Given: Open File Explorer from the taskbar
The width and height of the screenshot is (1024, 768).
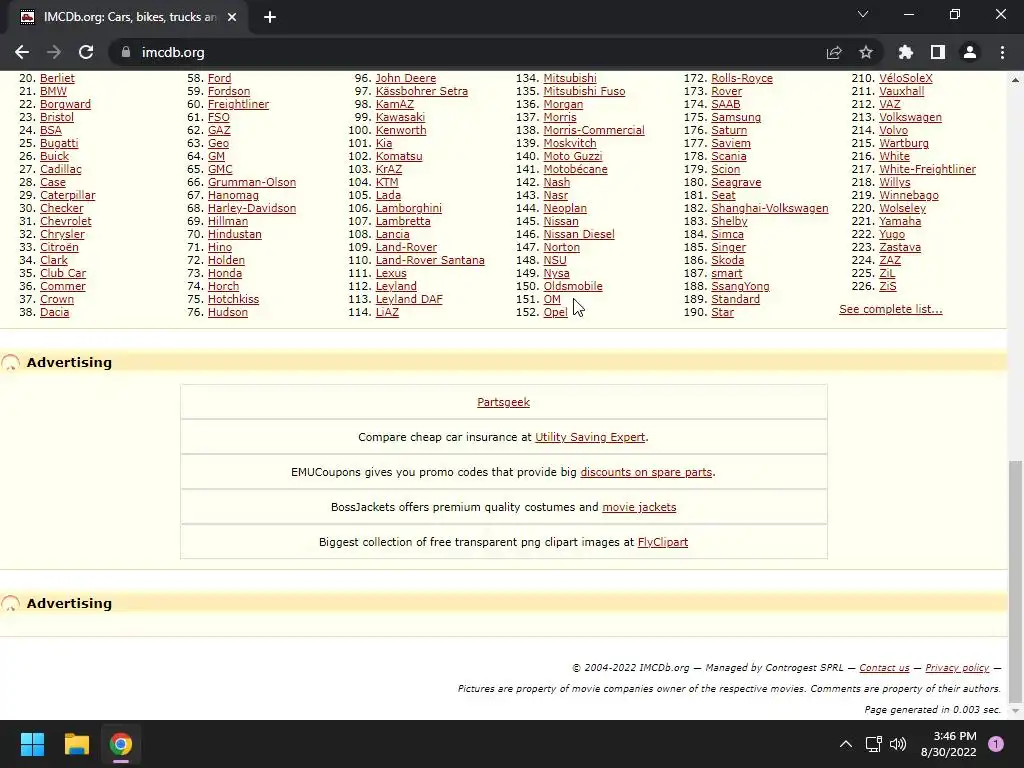Looking at the screenshot, I should coord(76,744).
